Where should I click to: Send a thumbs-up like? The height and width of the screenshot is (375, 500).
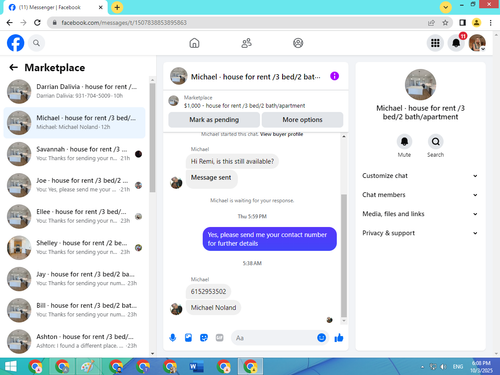[339, 338]
